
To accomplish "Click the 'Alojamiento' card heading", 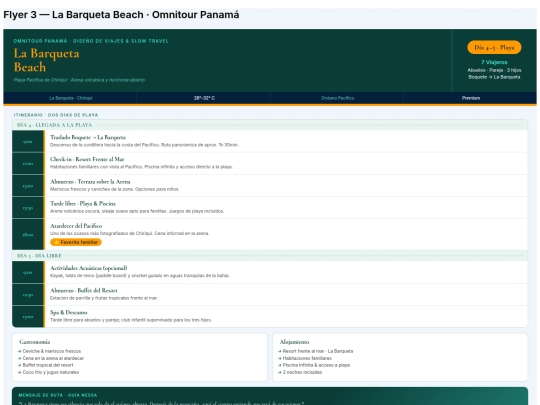I will coord(294,342).
